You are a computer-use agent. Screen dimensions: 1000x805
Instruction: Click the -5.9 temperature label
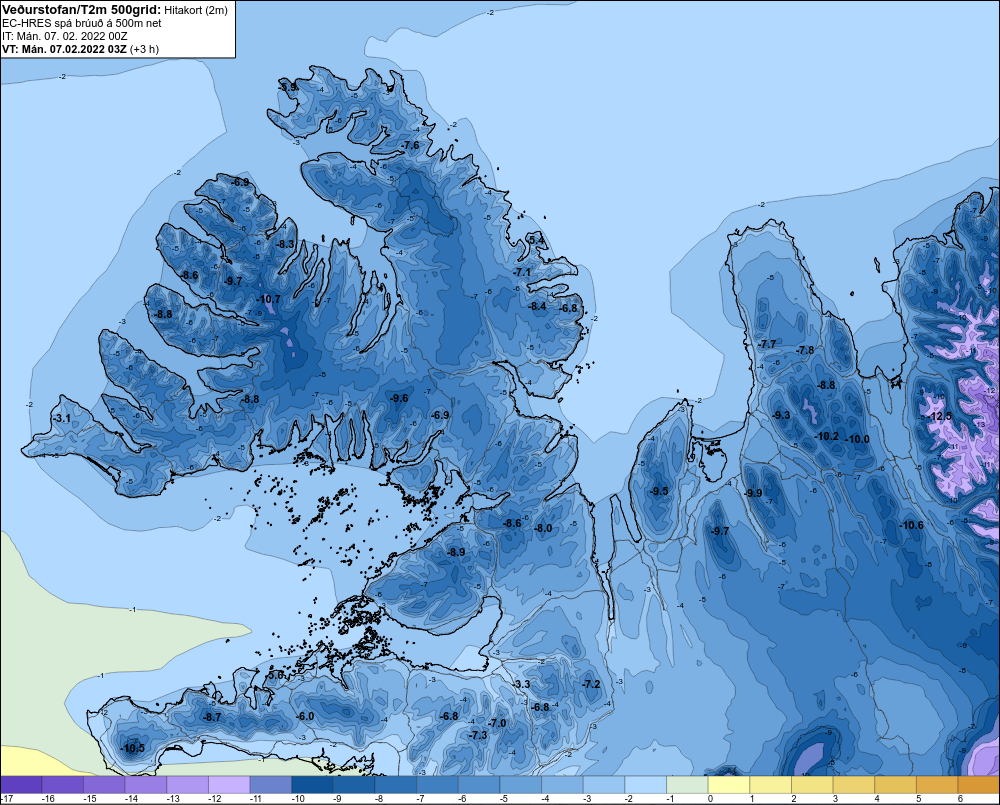(289, 87)
